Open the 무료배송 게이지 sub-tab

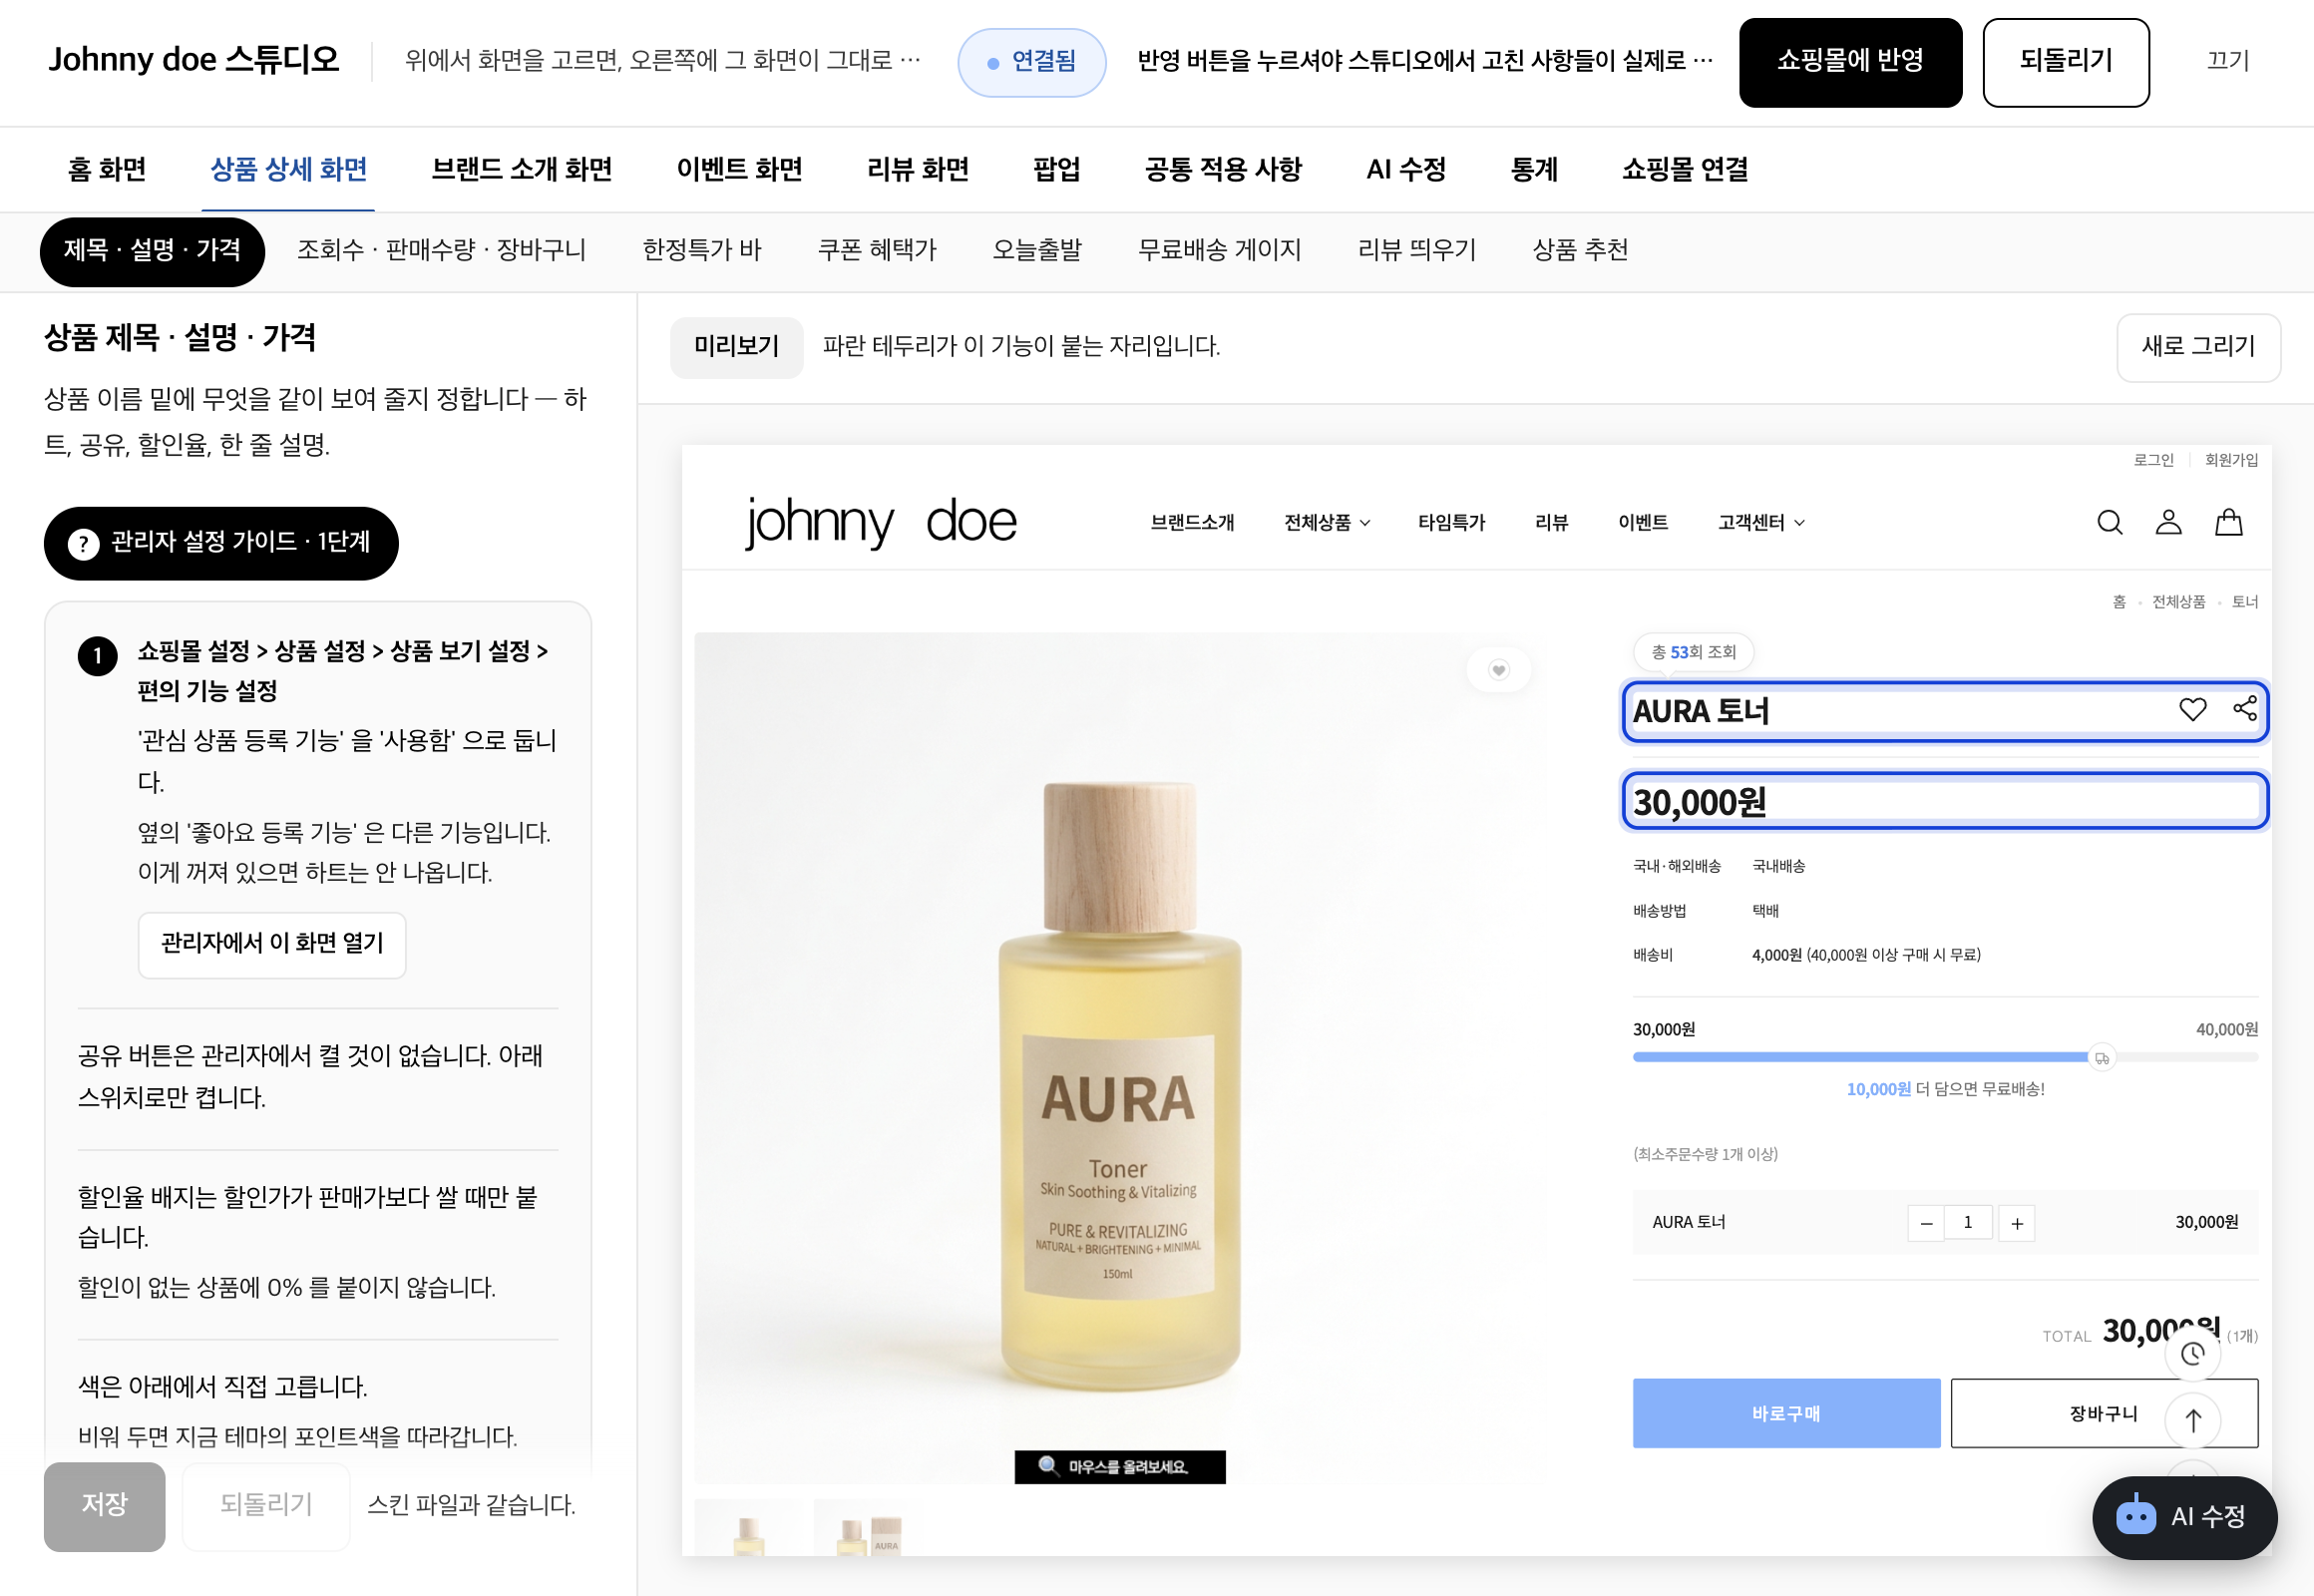[1219, 250]
